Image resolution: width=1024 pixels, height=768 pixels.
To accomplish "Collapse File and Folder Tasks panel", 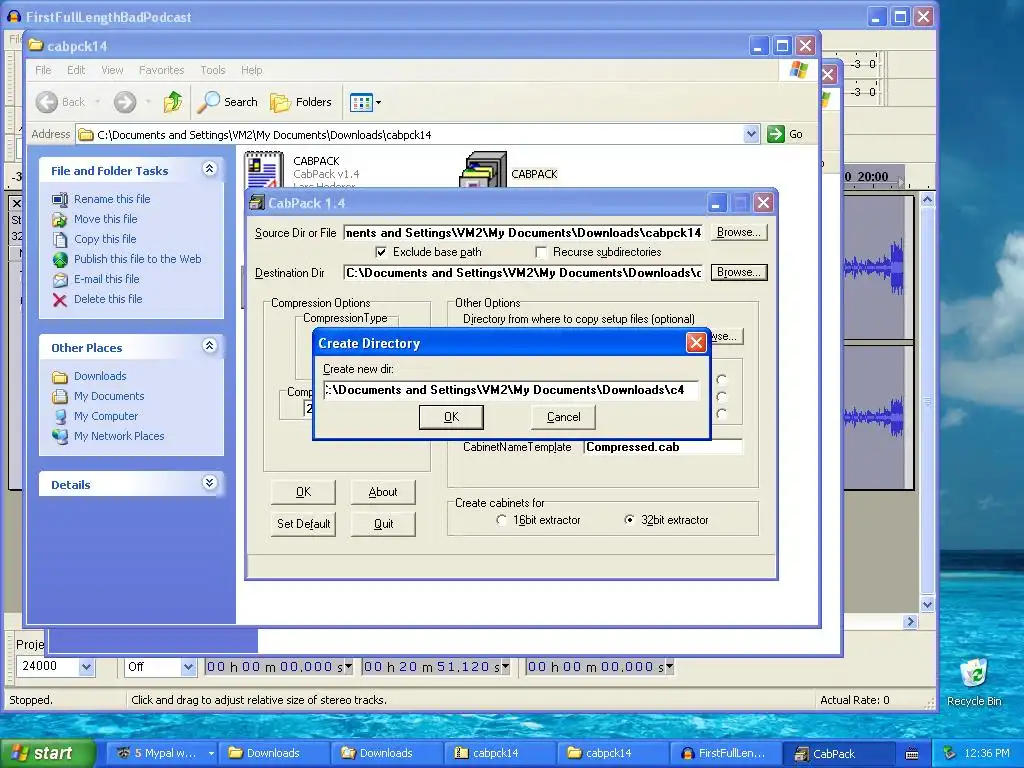I will point(209,169).
